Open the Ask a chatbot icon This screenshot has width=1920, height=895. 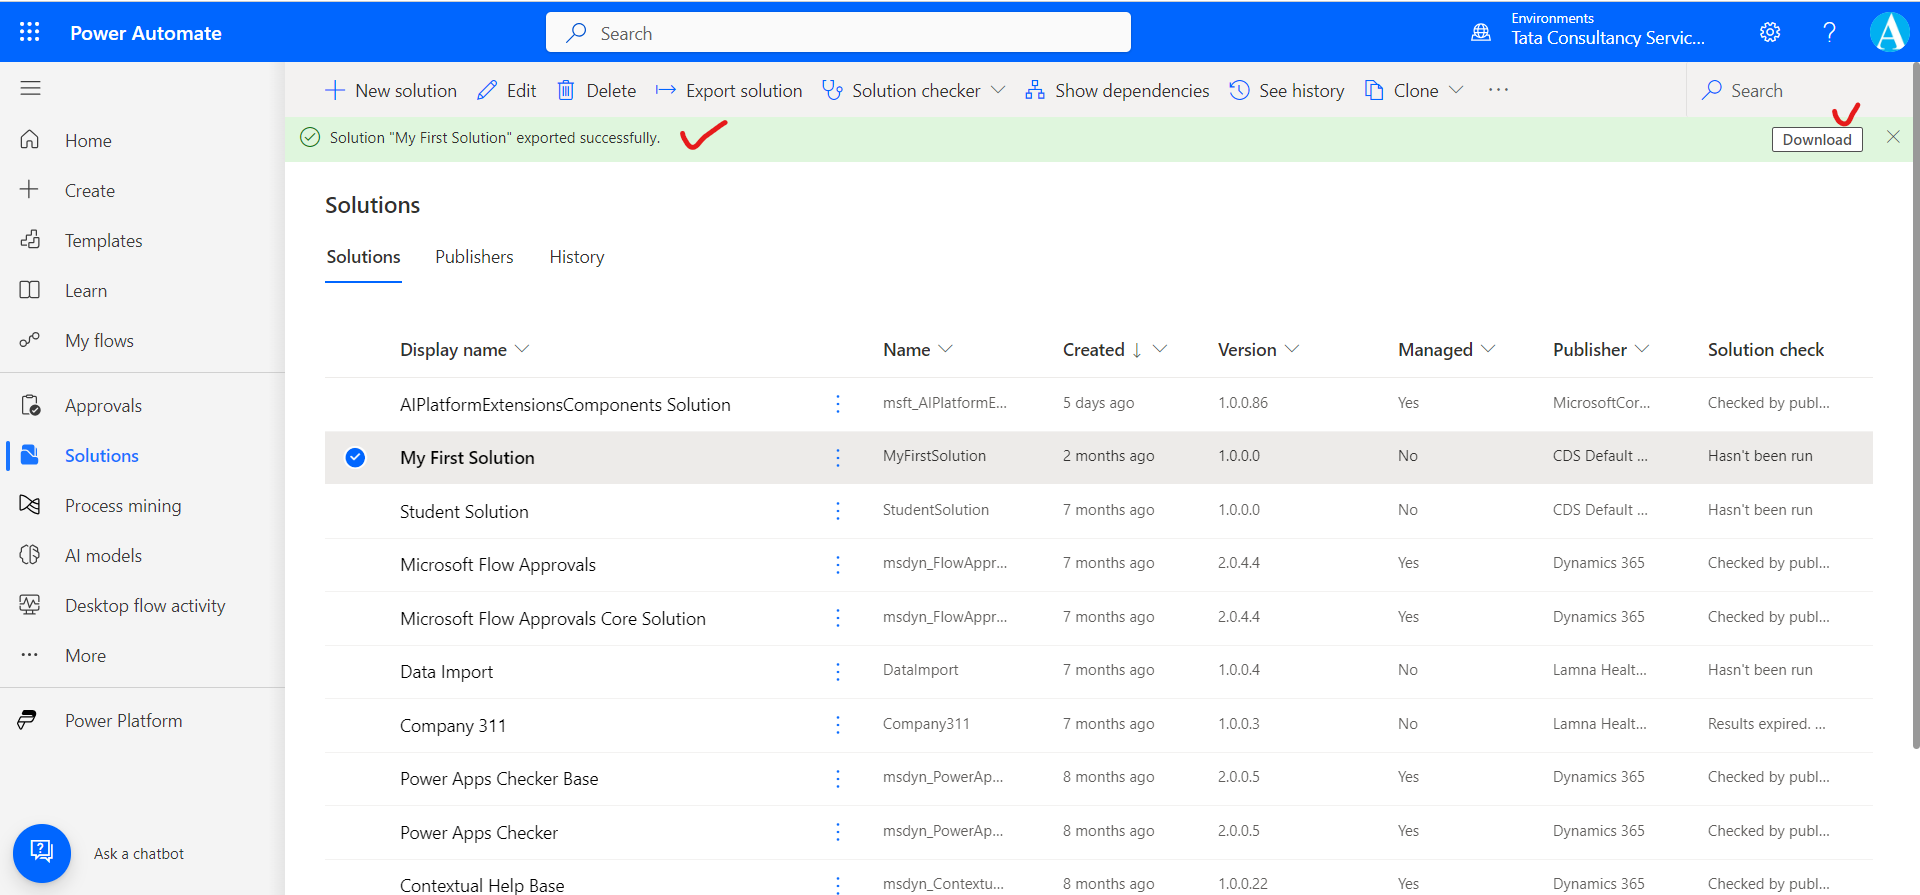[x=42, y=852]
